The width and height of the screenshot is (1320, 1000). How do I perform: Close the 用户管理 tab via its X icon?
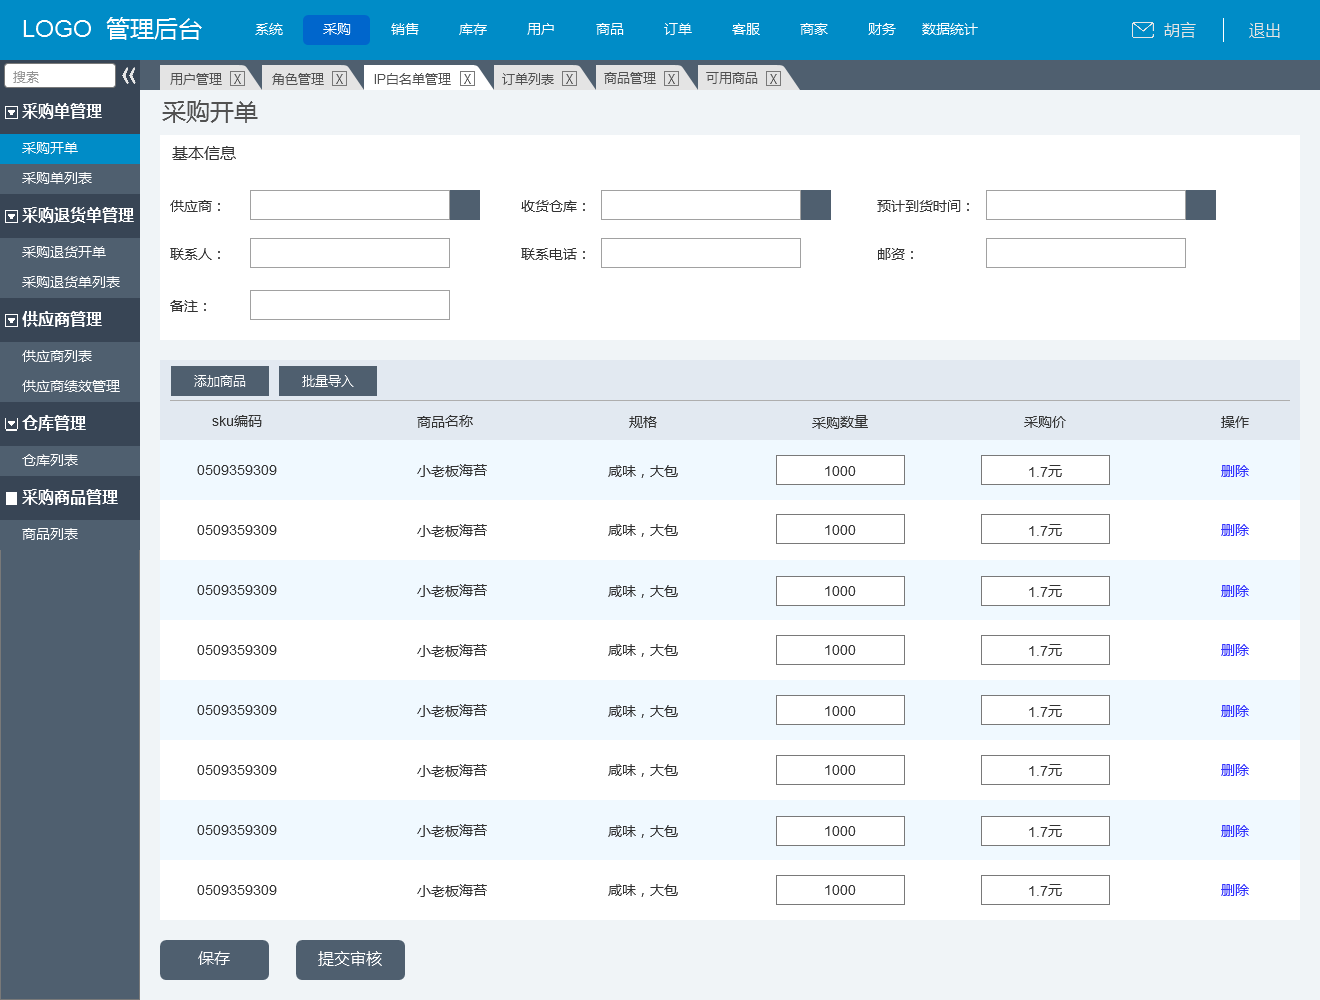pyautogui.click(x=237, y=79)
